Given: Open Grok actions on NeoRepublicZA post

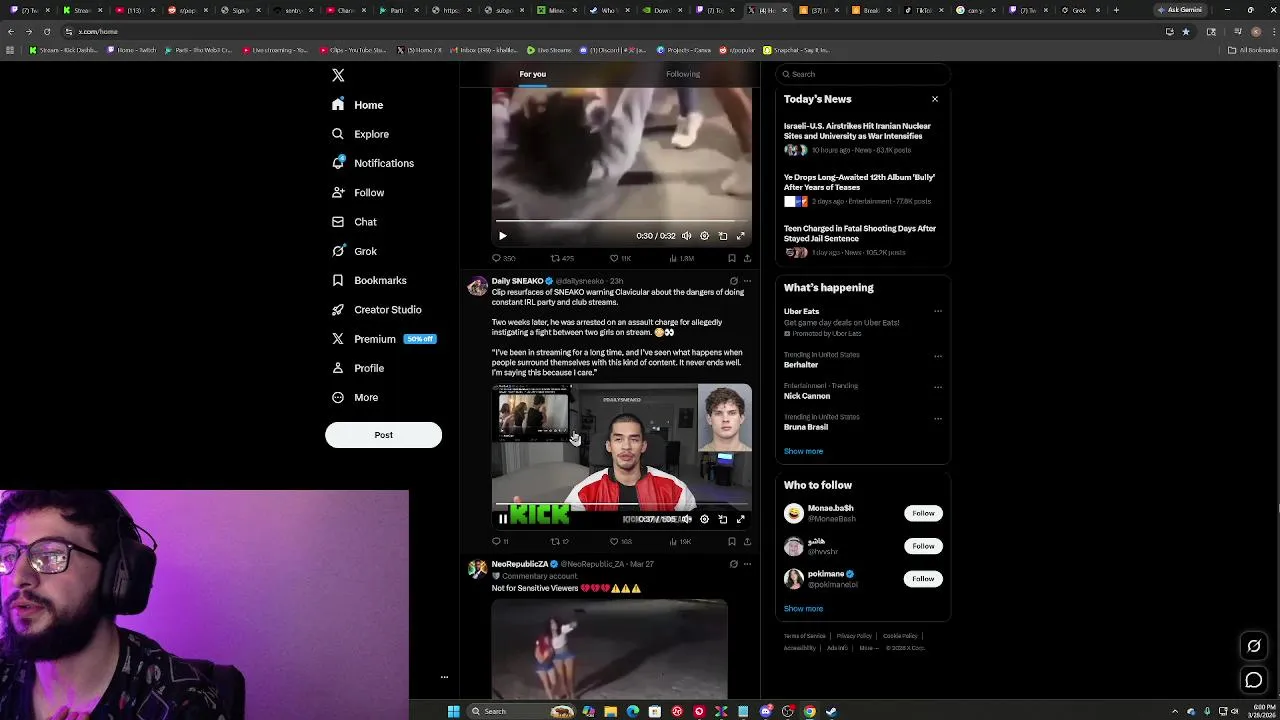Looking at the screenshot, I should click(x=733, y=564).
